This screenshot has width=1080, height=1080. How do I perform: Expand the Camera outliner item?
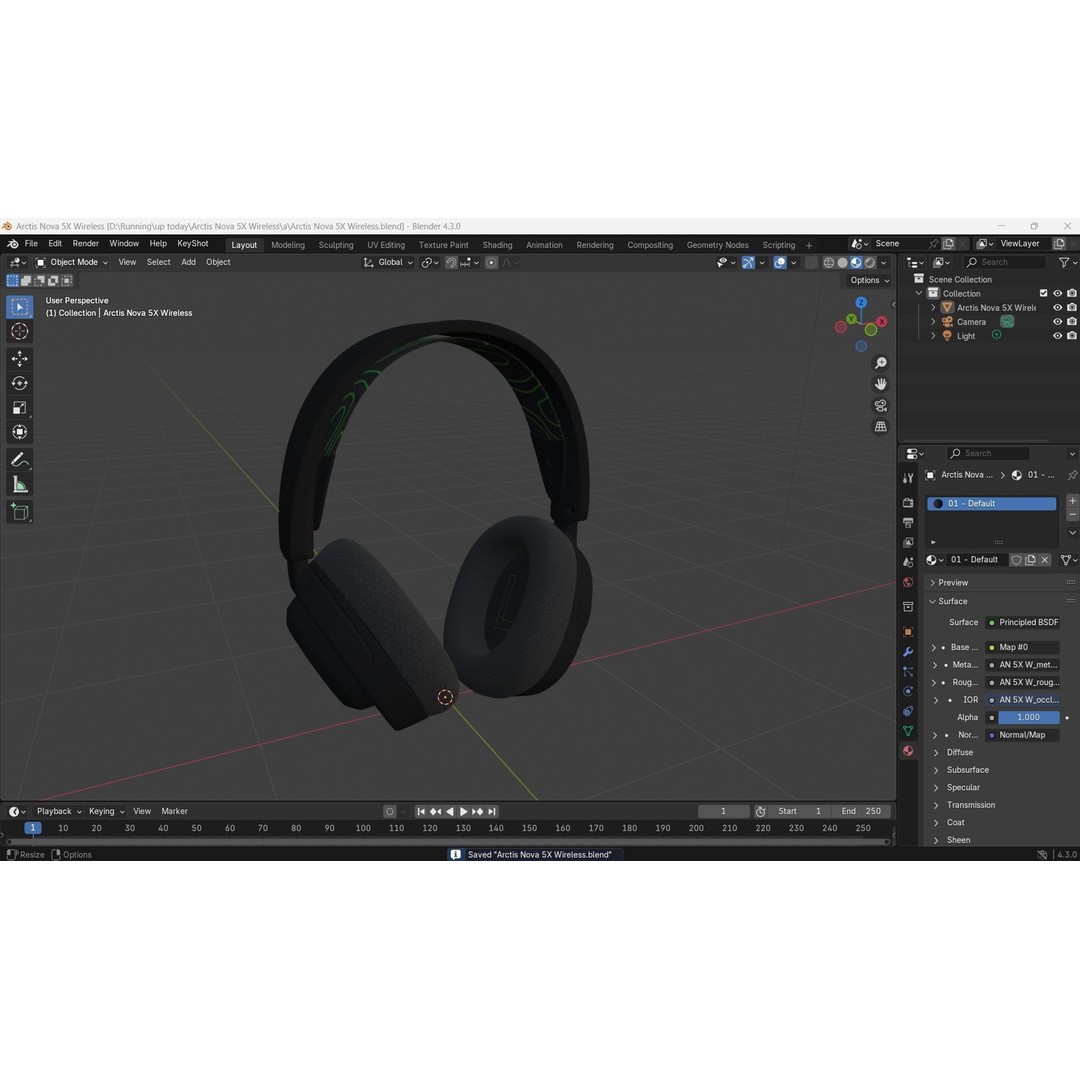coord(933,322)
